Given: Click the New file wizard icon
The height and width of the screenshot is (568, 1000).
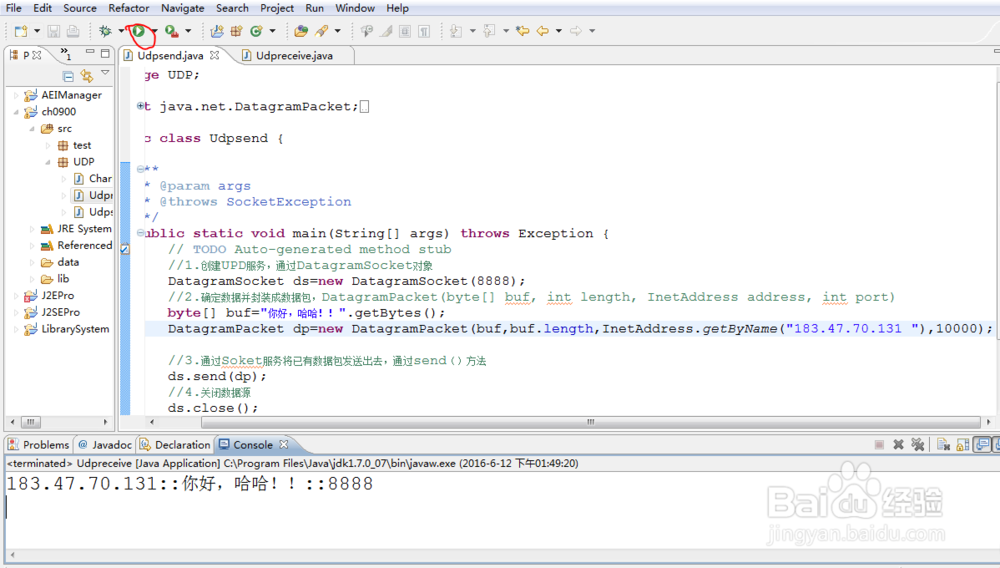Looking at the screenshot, I should pyautogui.click(x=21, y=31).
